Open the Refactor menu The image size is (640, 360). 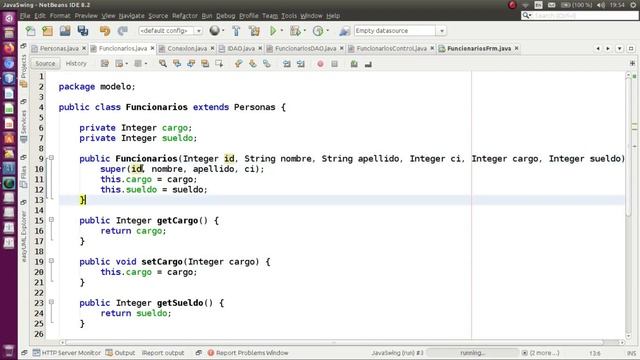tap(184, 16)
